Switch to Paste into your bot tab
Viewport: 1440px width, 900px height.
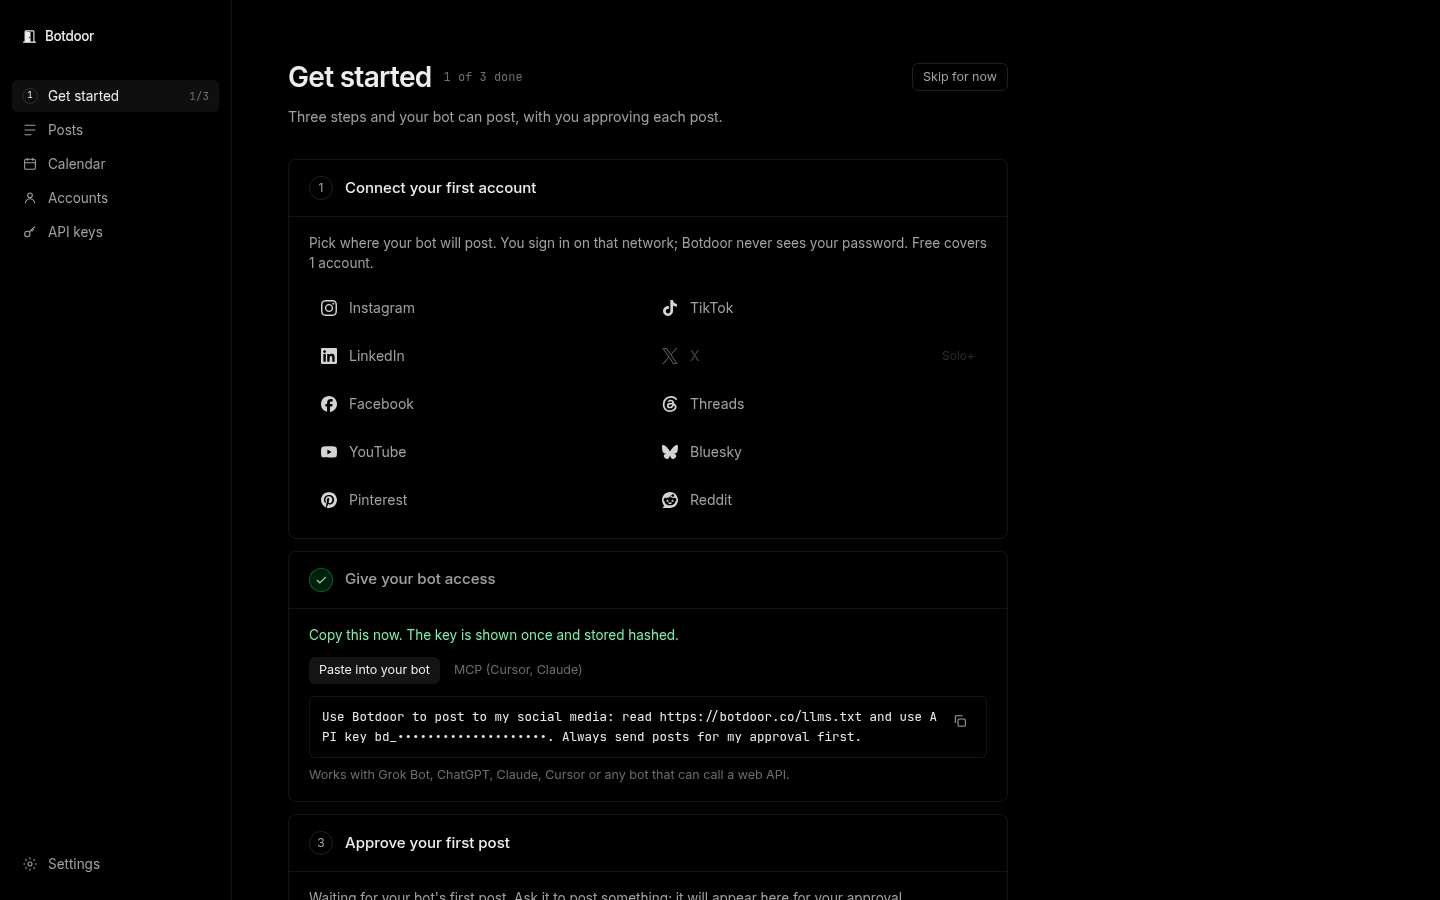(x=374, y=670)
